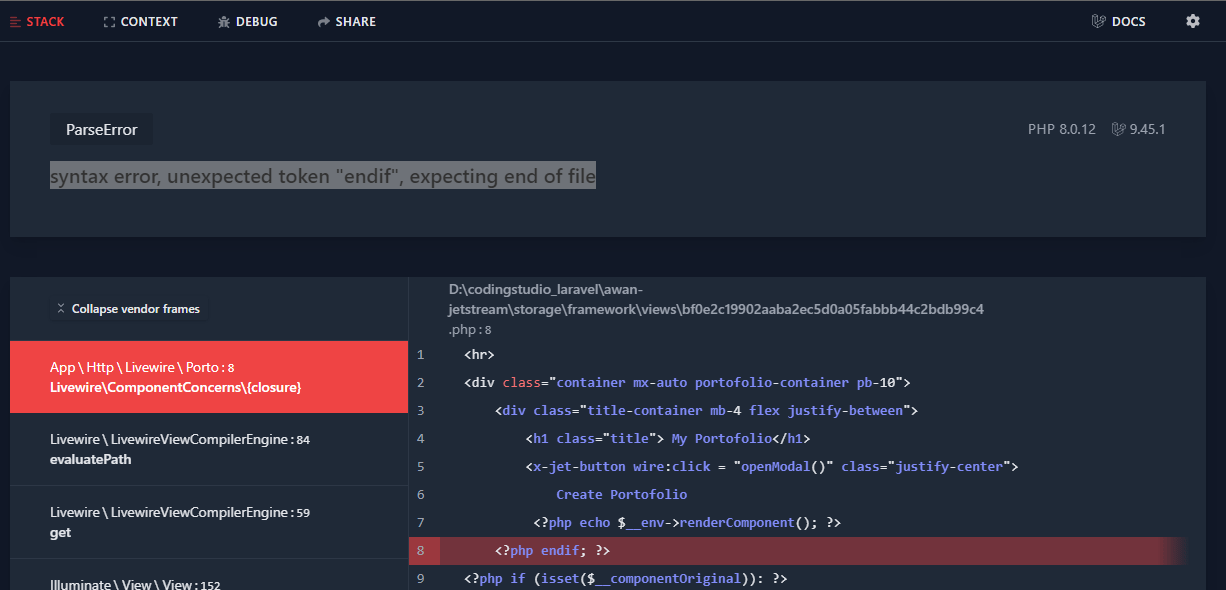Click the Laravel icon beside version 9.45.1
This screenshot has width=1226, height=590.
[1117, 128]
